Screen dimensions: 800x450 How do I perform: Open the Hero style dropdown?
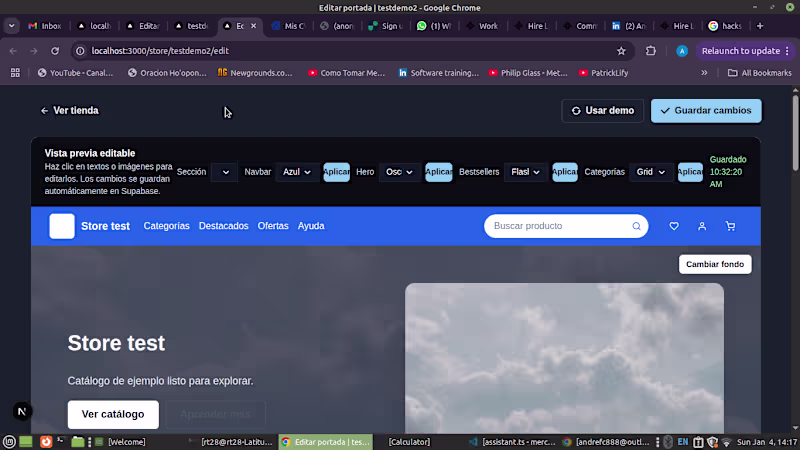(x=399, y=172)
